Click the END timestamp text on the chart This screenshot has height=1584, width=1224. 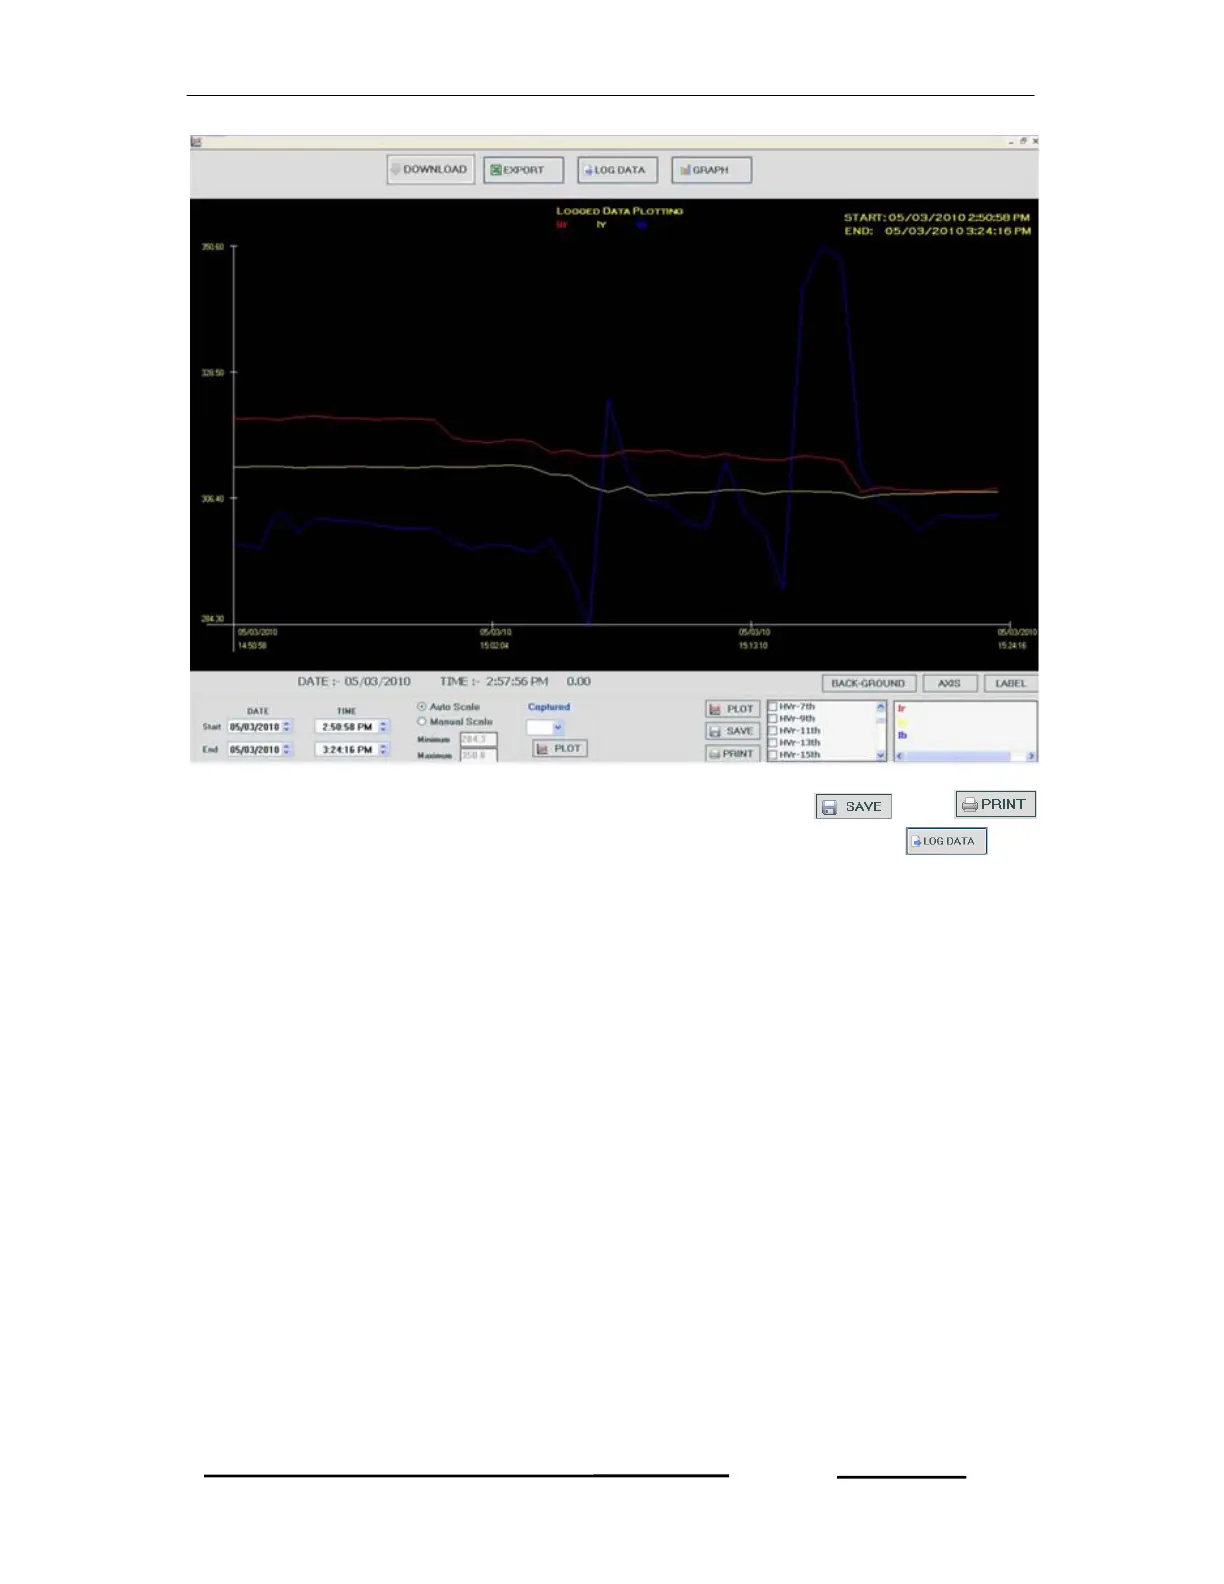point(937,231)
